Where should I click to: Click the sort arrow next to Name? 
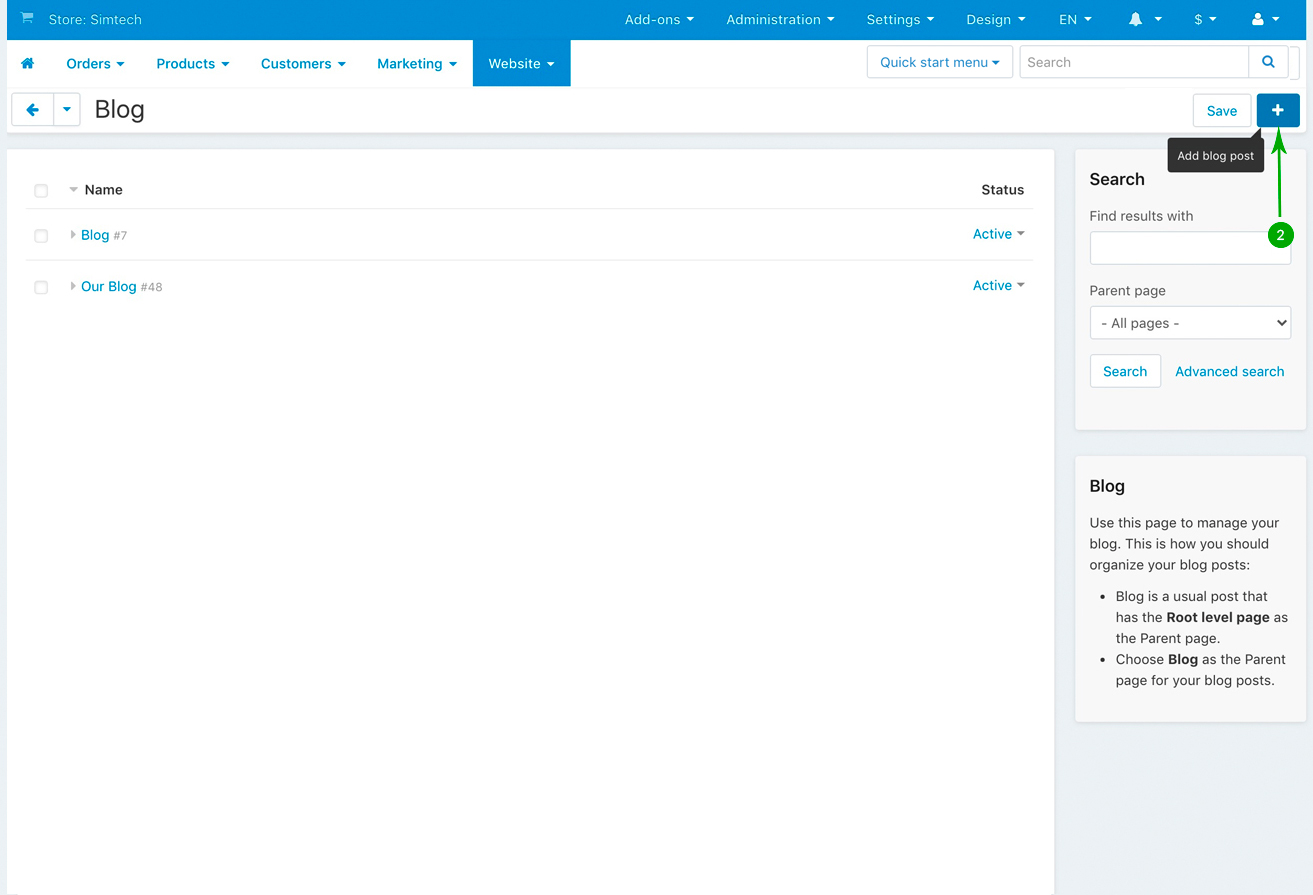pos(73,190)
